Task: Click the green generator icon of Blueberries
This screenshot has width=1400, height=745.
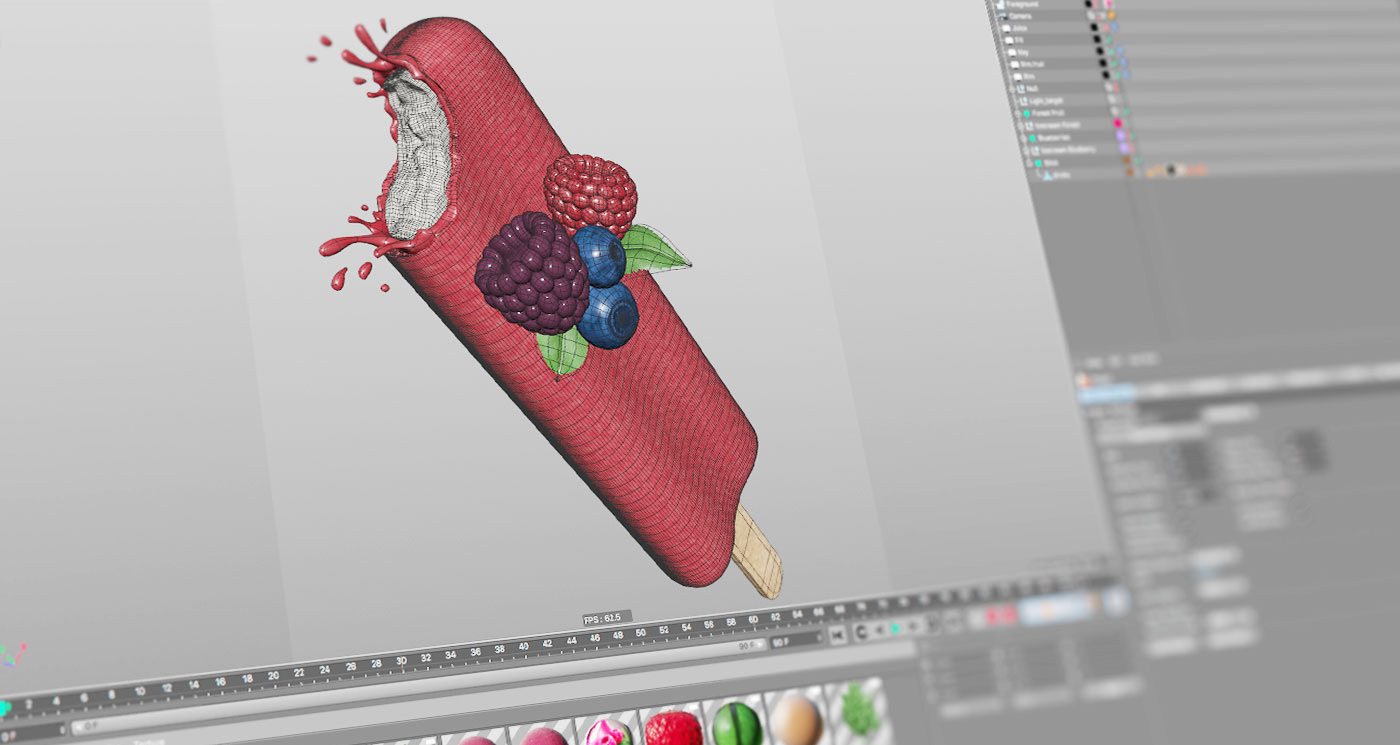Action: click(x=1032, y=138)
